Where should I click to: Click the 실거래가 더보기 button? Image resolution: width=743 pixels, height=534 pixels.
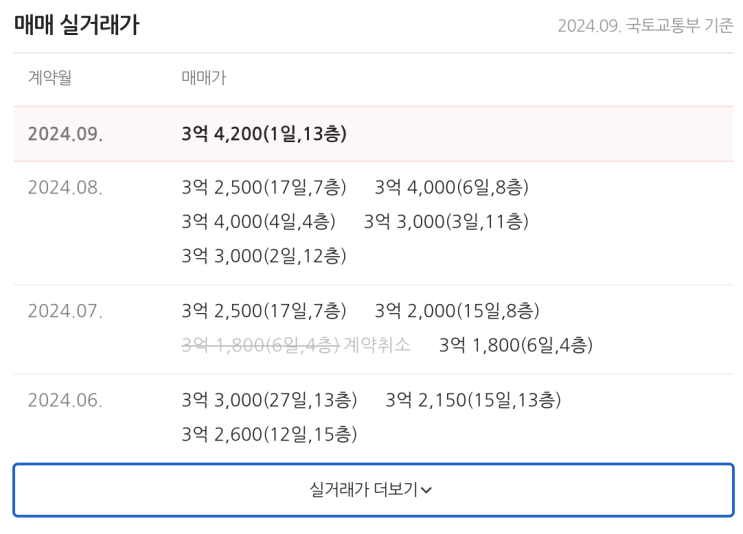(372, 490)
